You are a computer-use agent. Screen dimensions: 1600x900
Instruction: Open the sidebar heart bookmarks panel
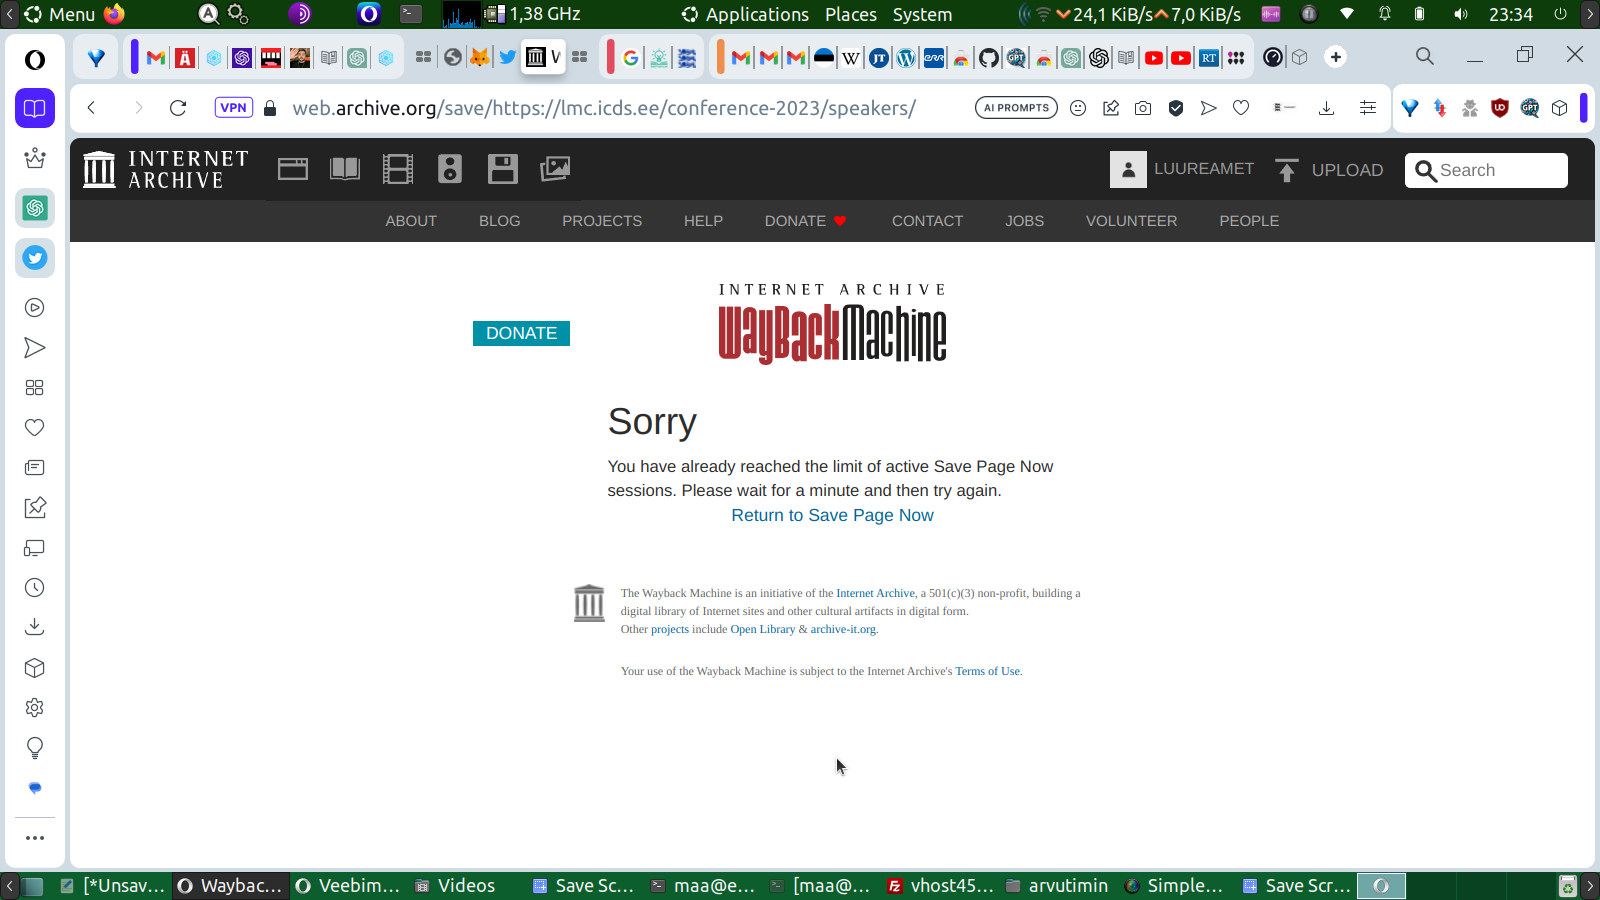(x=35, y=428)
